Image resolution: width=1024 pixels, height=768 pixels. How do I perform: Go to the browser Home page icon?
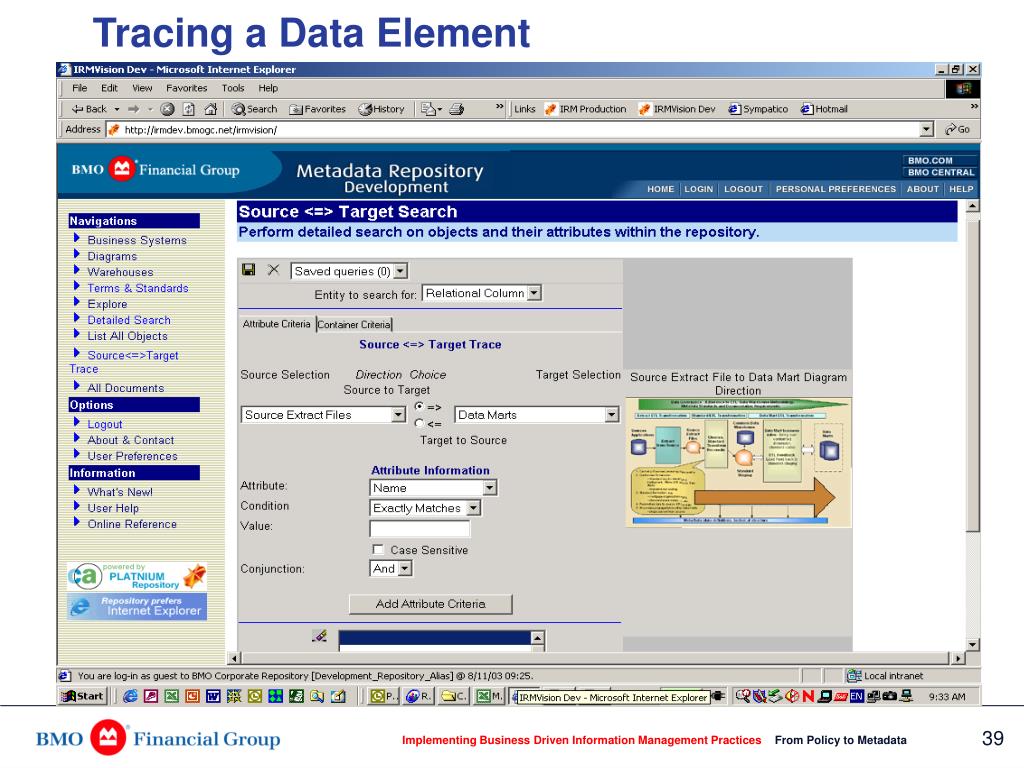tap(210, 109)
